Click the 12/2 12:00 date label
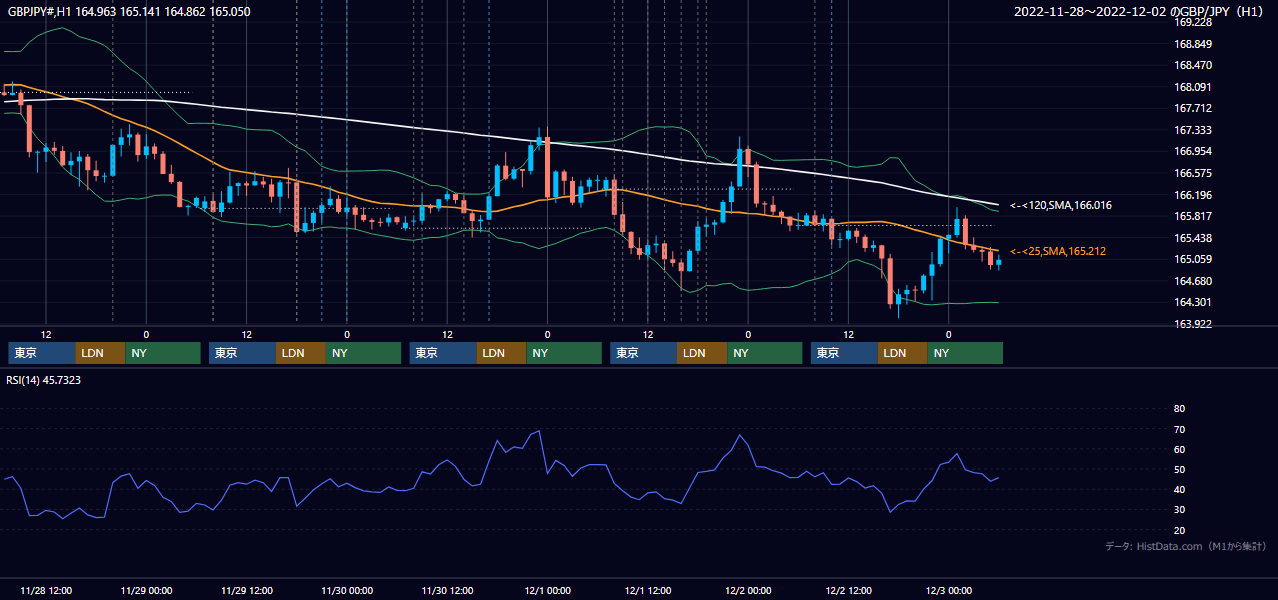The width and height of the screenshot is (1278, 600). point(848,590)
